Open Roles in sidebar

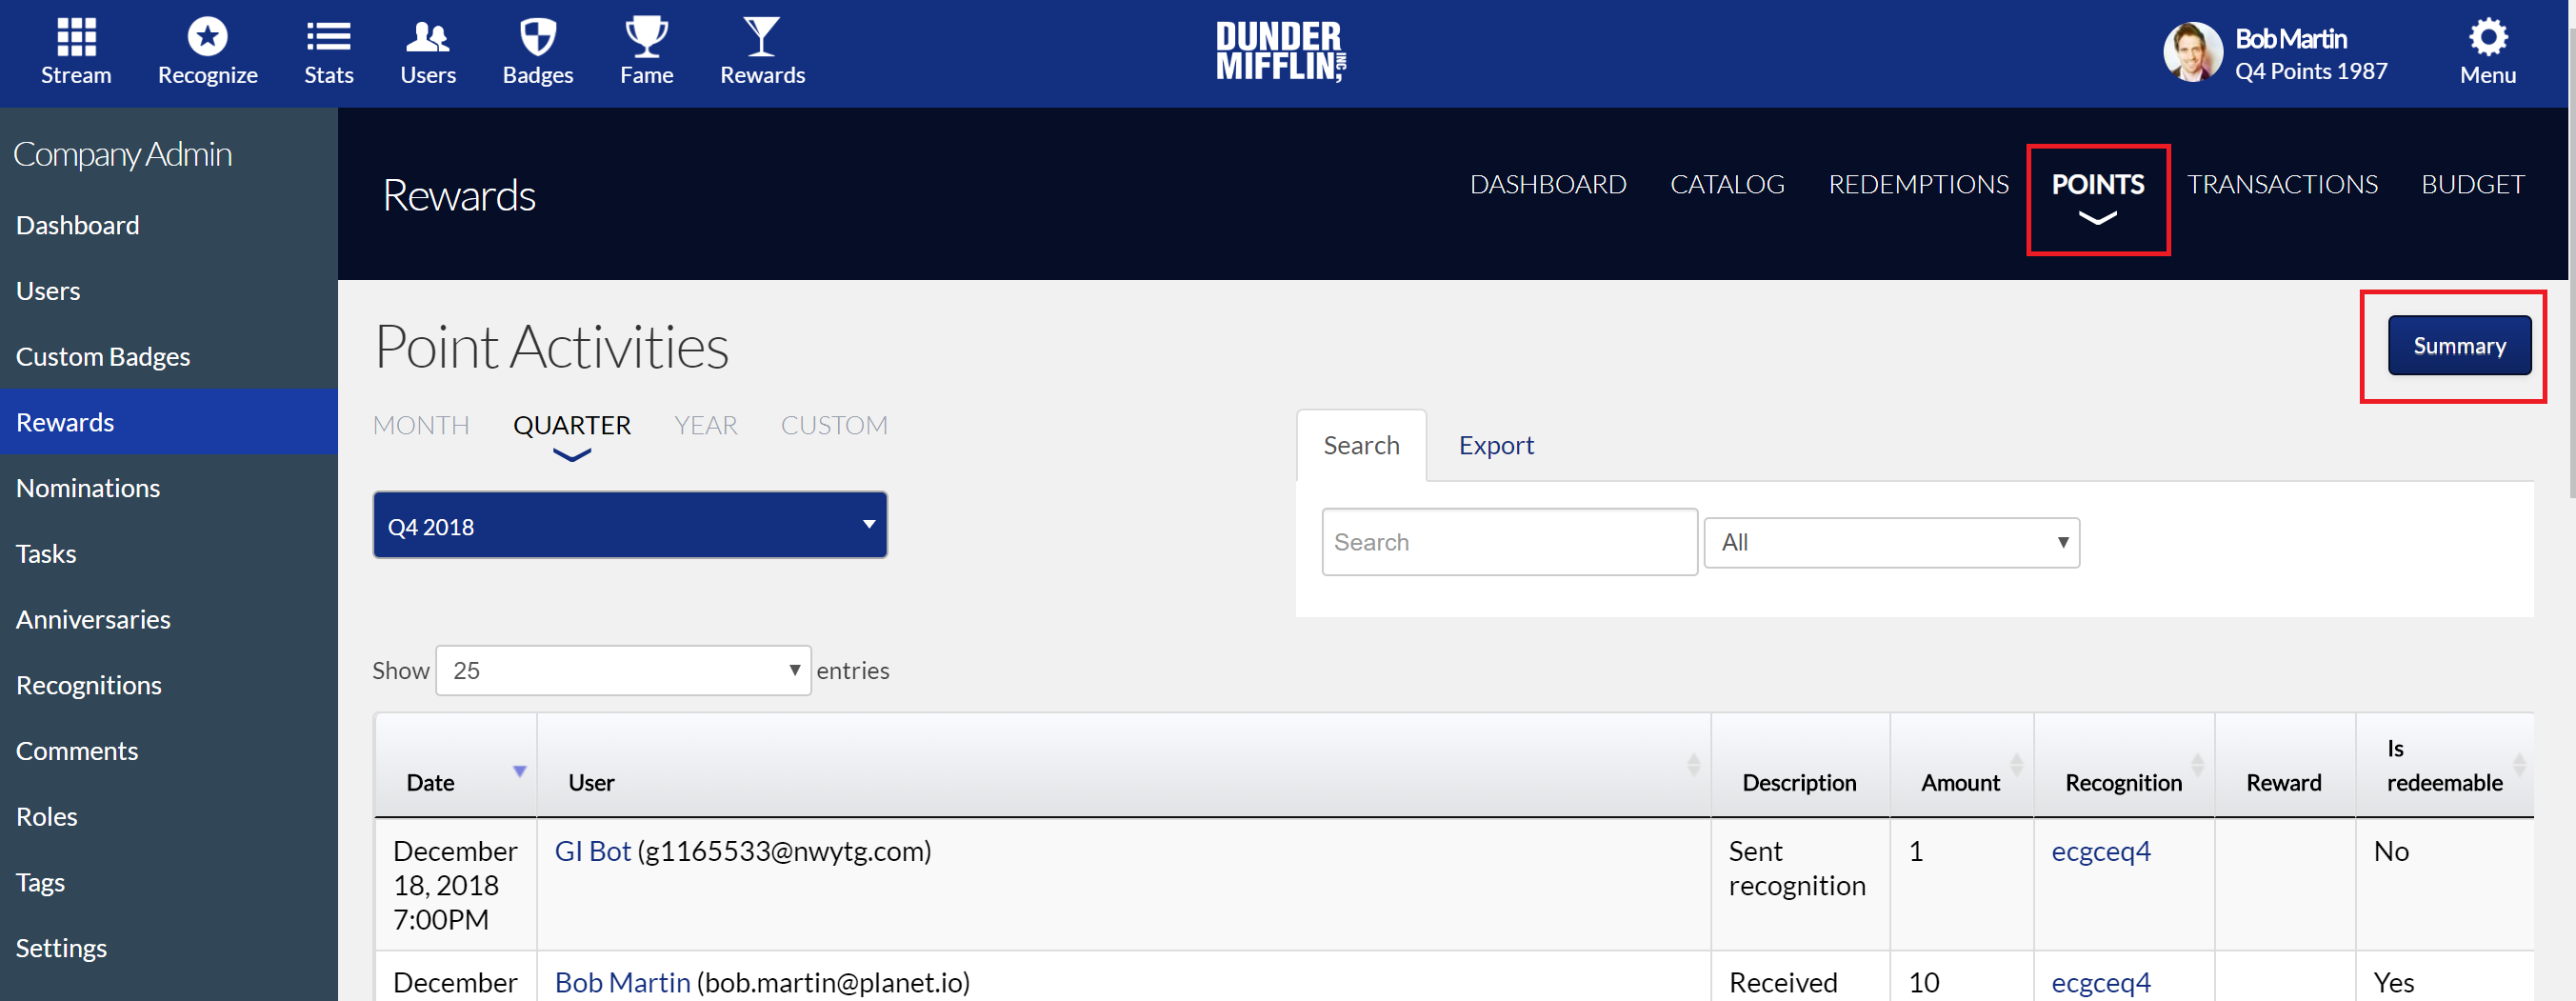(x=168, y=816)
